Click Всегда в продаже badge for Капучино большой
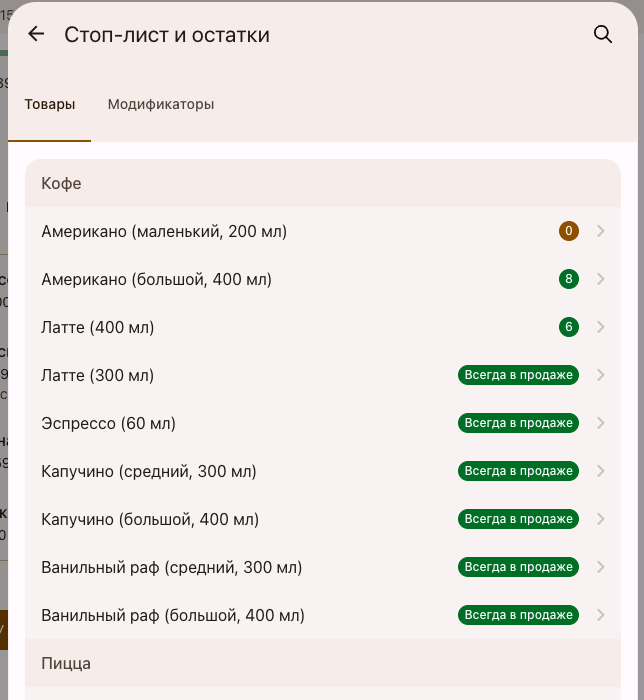The height and width of the screenshot is (700, 644). pos(518,519)
